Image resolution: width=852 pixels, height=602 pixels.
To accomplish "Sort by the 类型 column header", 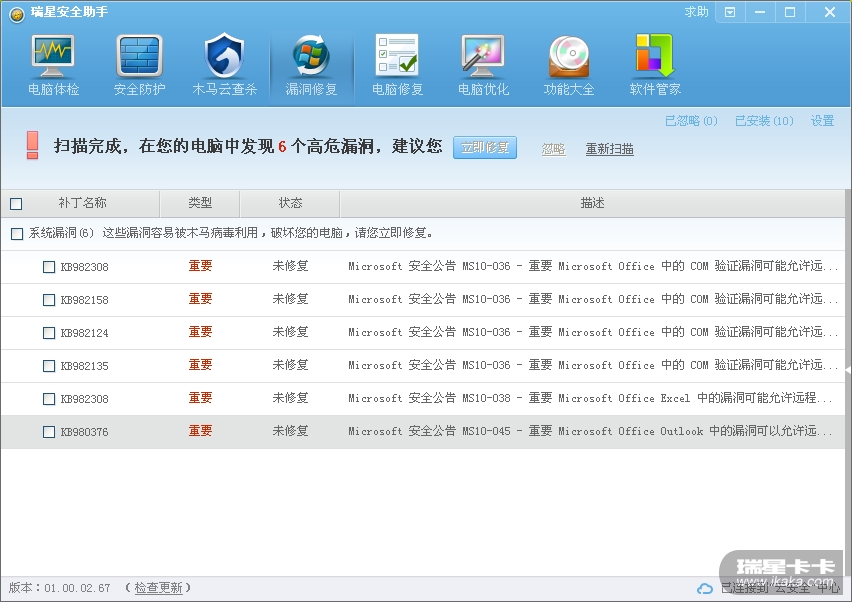I will [200, 203].
